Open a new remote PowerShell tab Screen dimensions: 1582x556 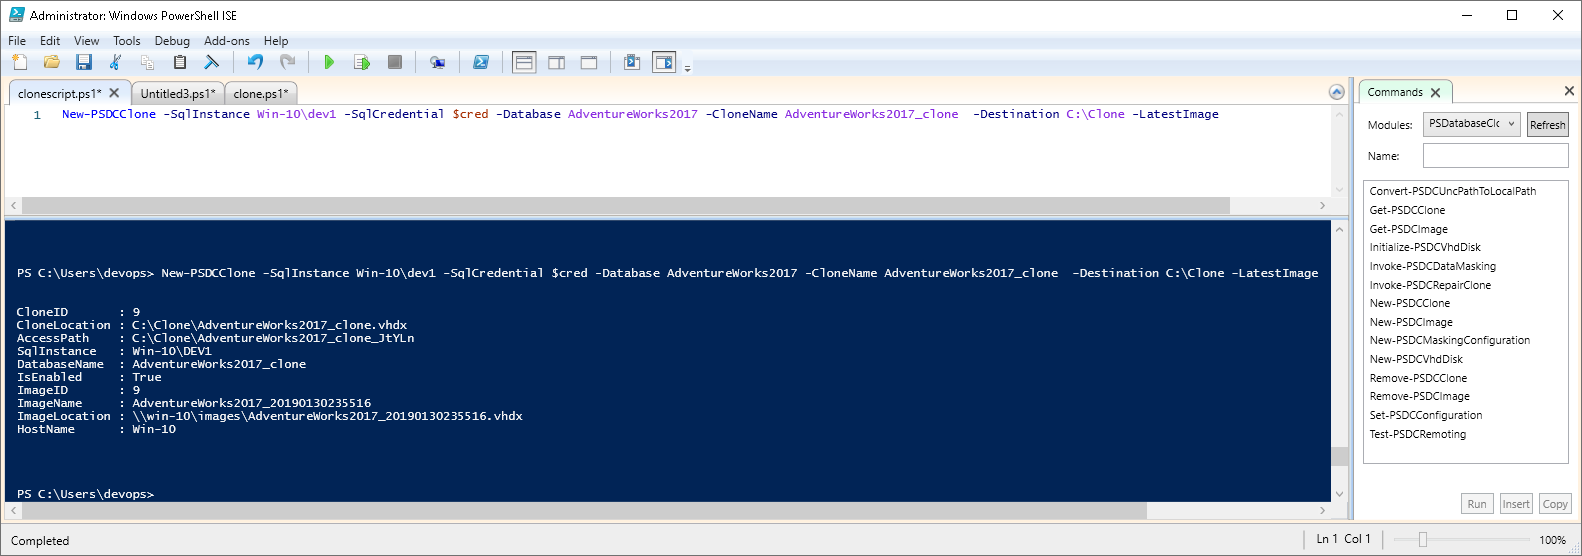click(x=437, y=62)
